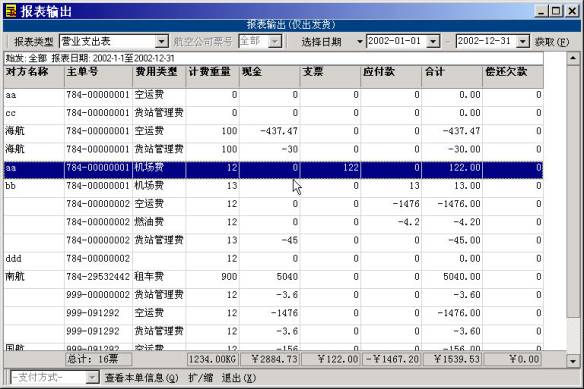Expand the 选择日期 dropdown arrow
The width and height of the screenshot is (584, 389).
pos(360,41)
